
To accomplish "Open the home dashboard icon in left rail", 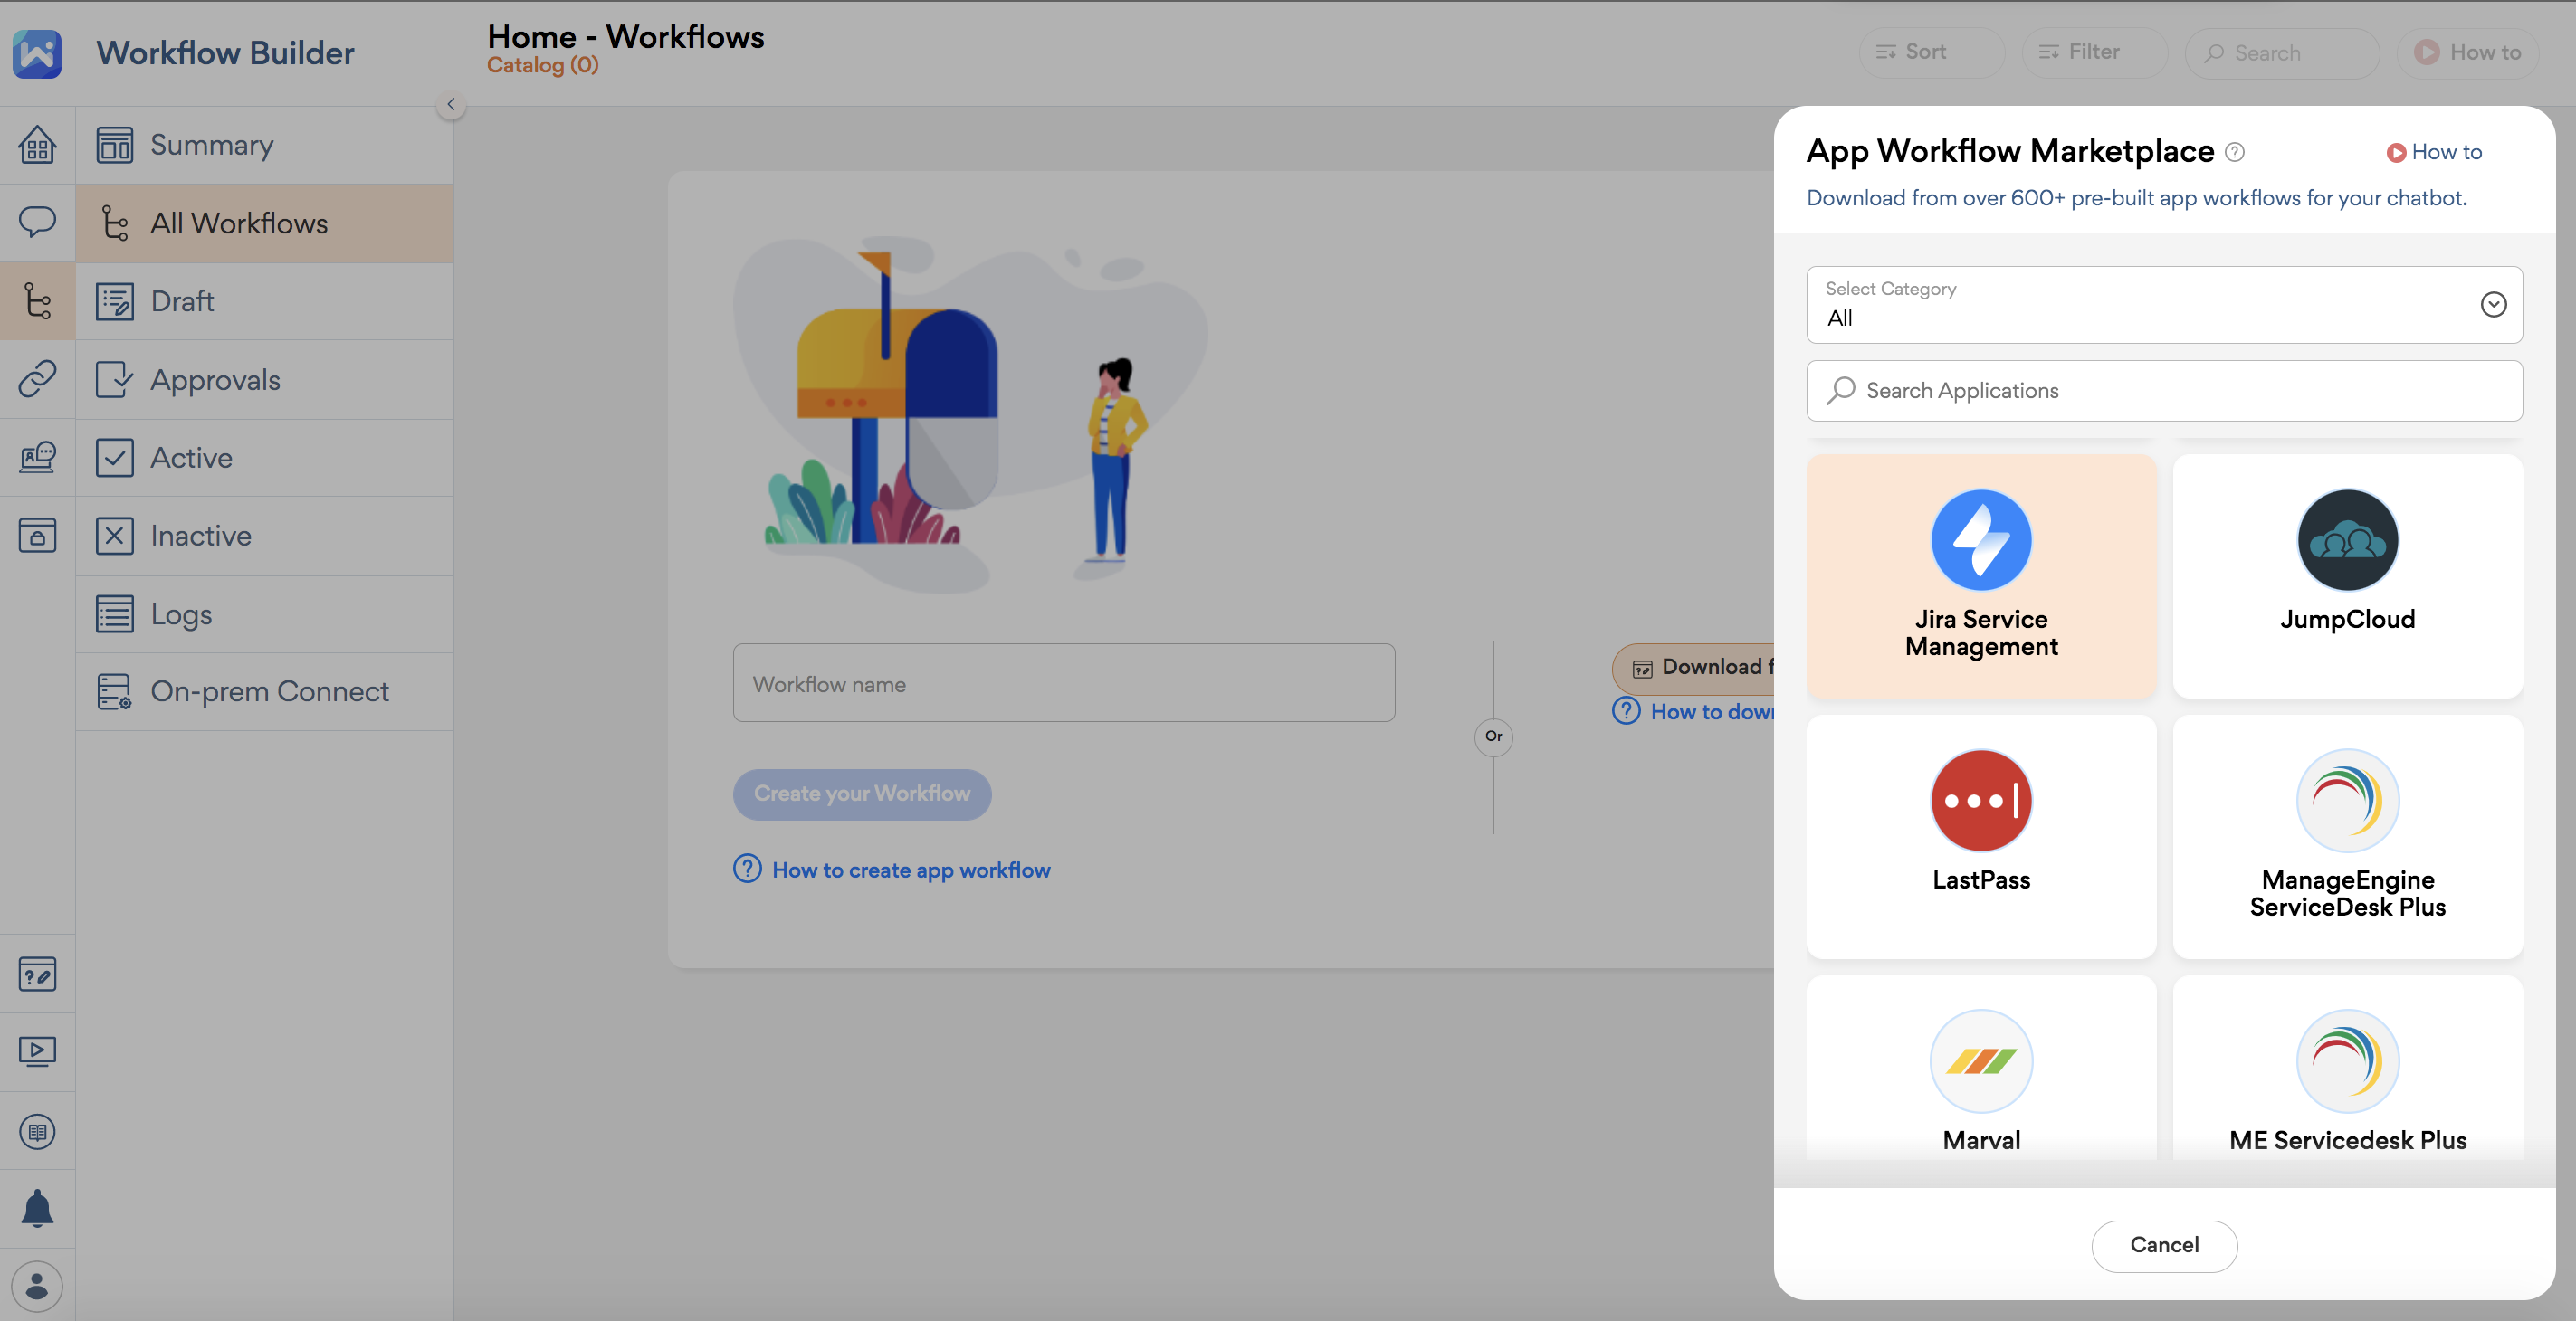I will click(37, 144).
